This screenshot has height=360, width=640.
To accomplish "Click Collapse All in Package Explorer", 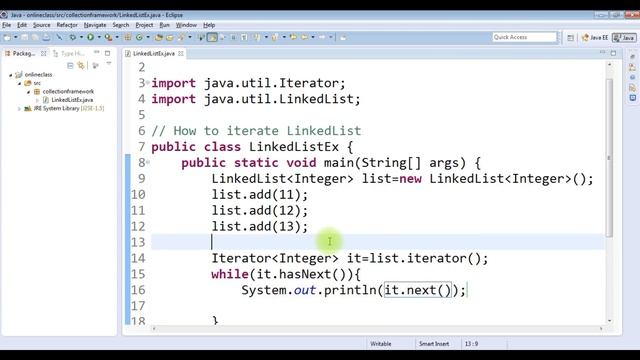I will [x=70, y=65].
